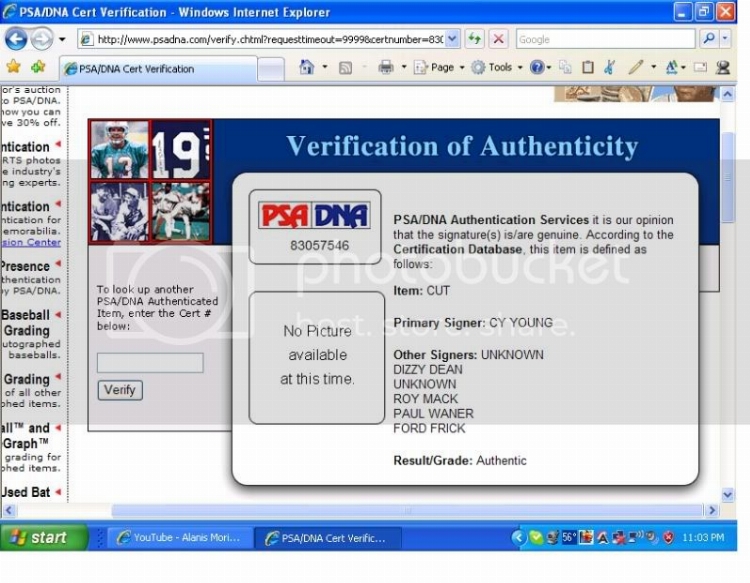The height and width of the screenshot is (583, 750).
Task: Click the Print icon
Action: click(386, 67)
